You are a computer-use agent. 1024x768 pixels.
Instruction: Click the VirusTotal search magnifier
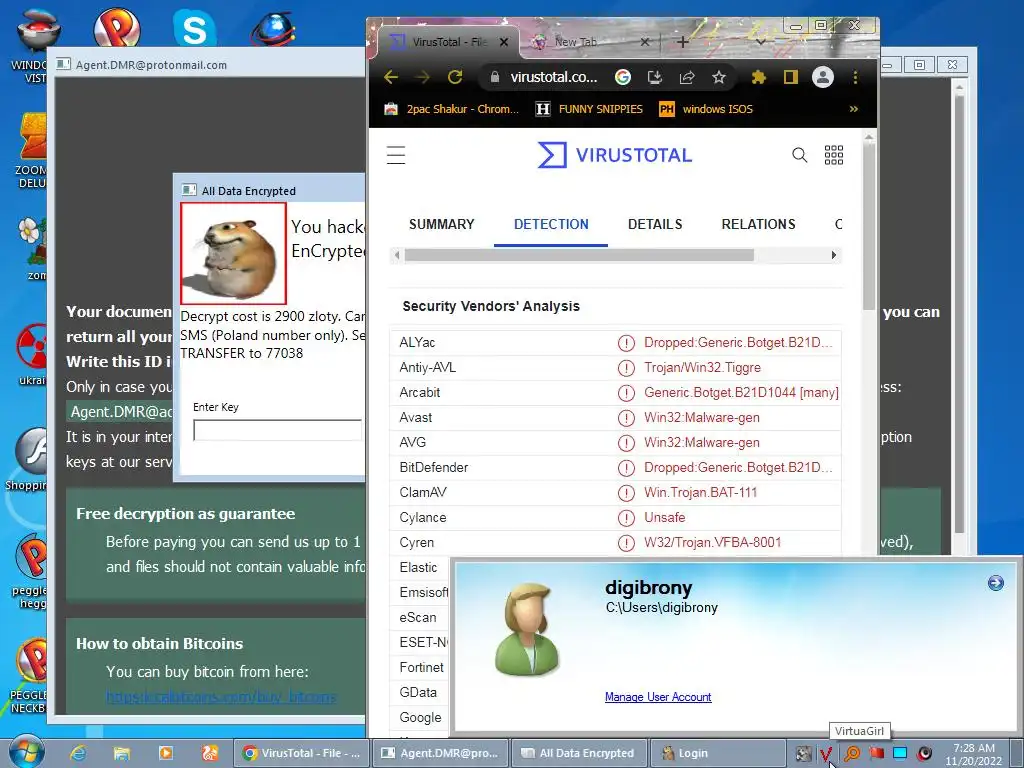(x=799, y=155)
